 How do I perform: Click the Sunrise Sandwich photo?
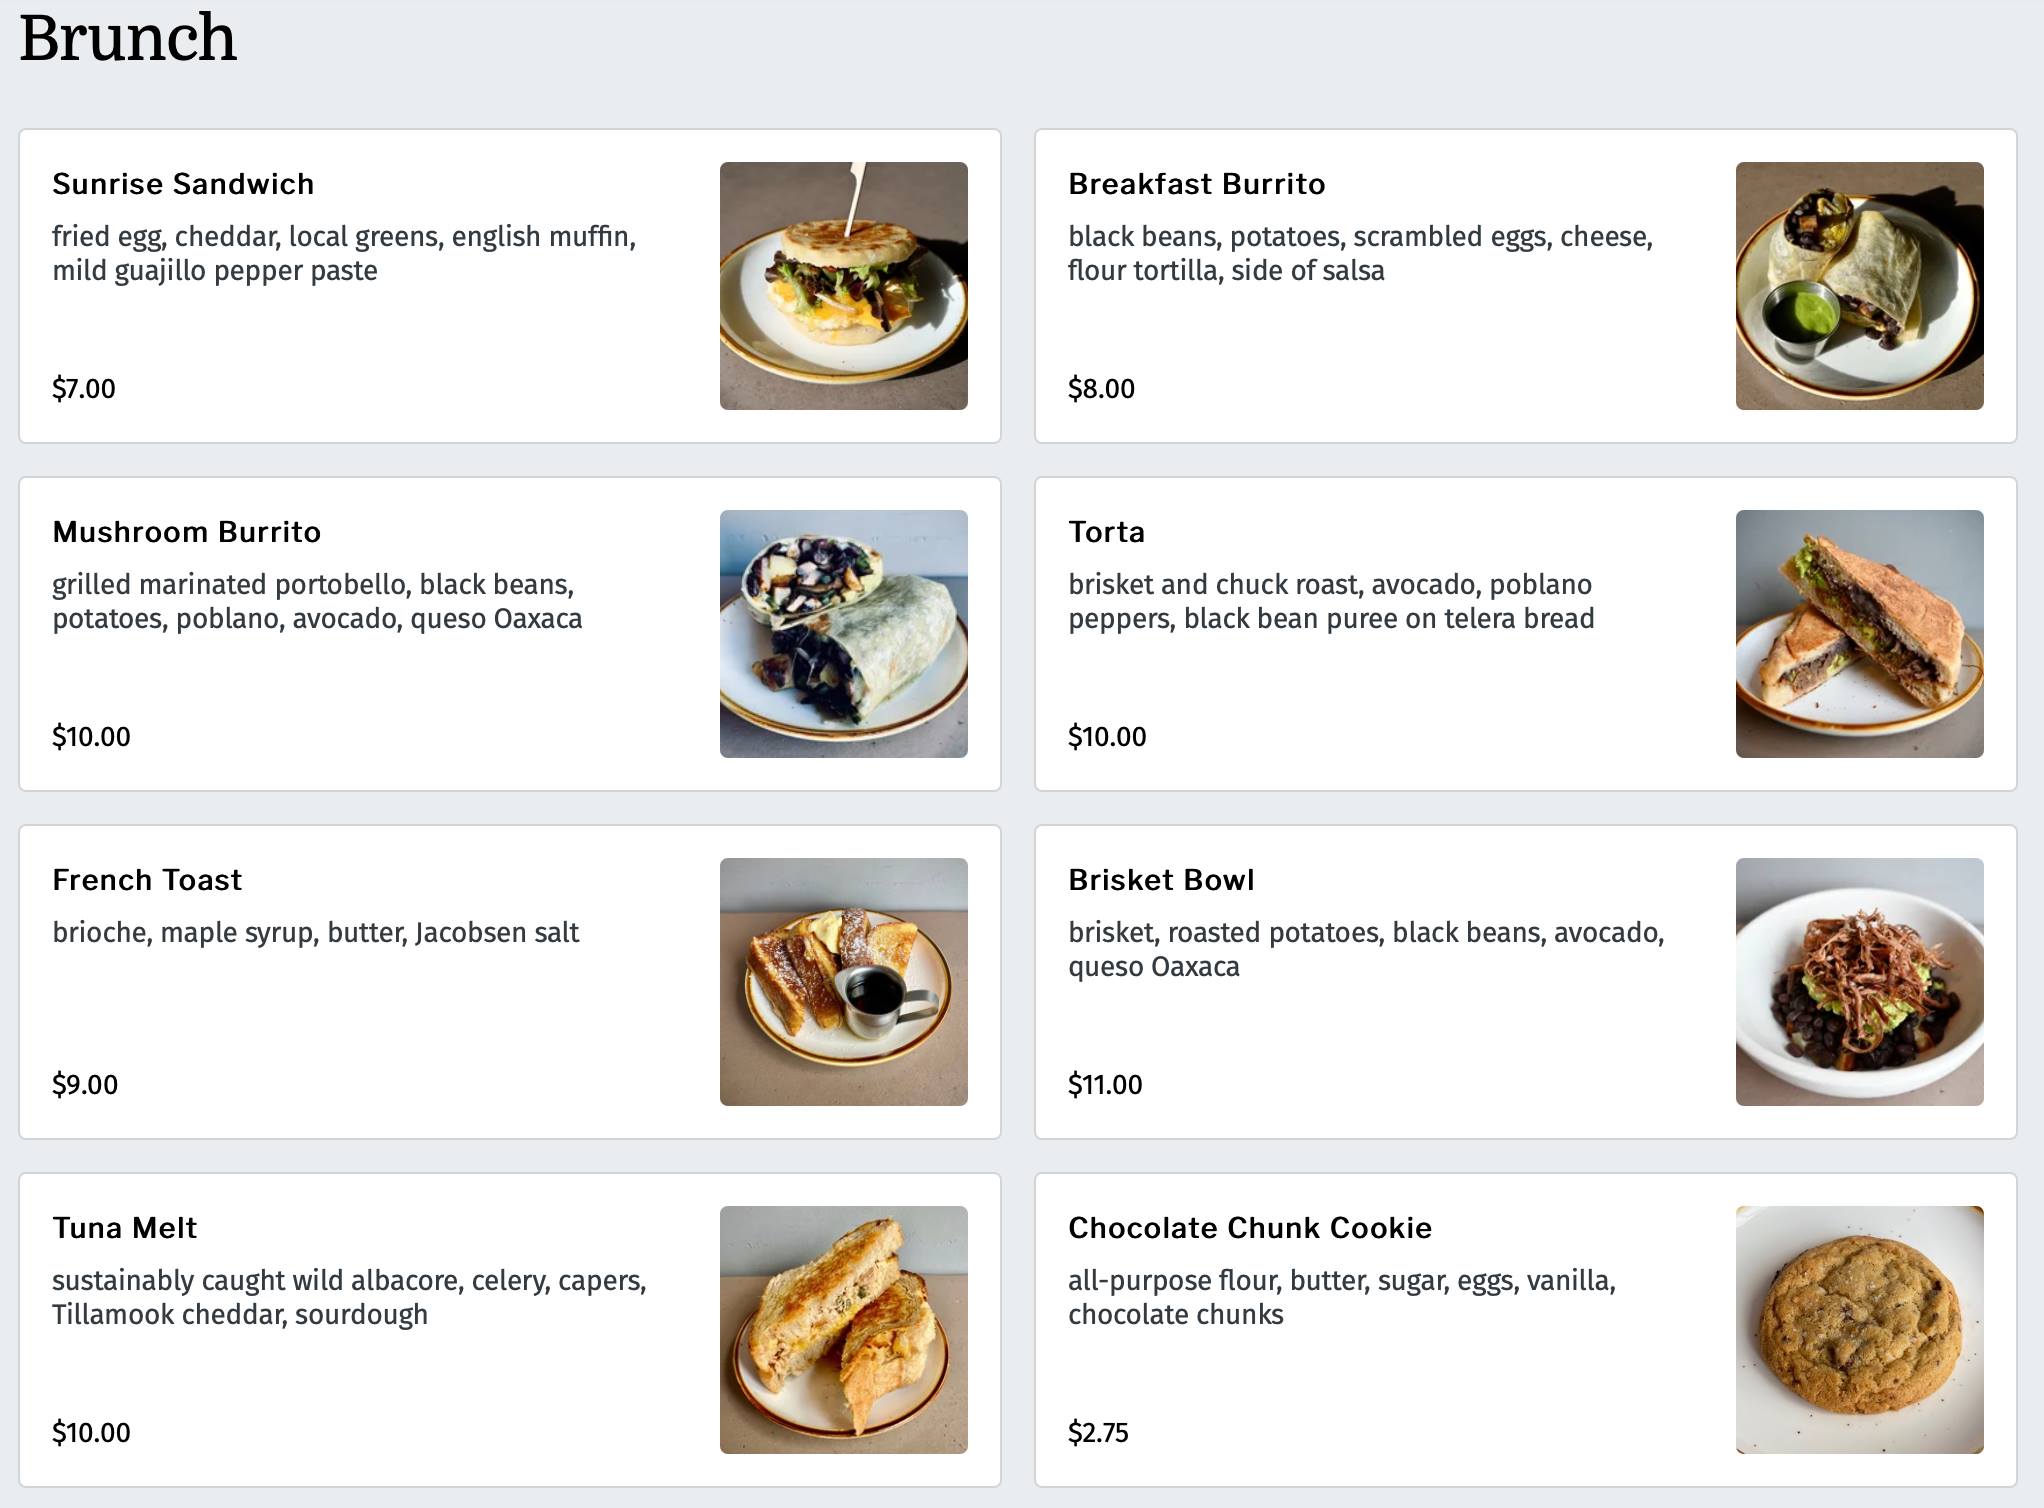pyautogui.click(x=843, y=286)
